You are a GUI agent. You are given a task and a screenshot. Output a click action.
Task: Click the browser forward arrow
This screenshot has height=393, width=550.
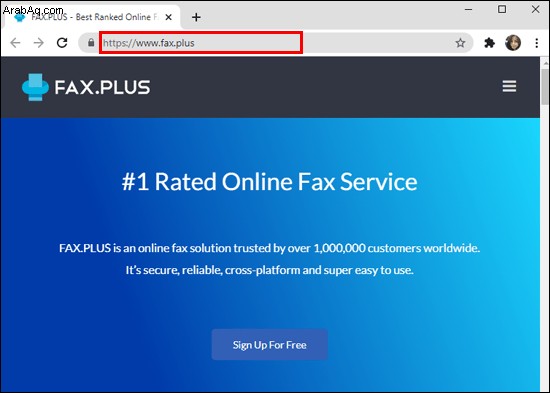tap(39, 43)
